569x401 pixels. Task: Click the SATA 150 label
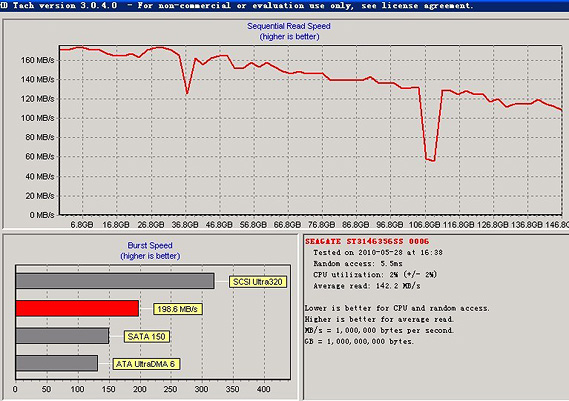coord(146,336)
